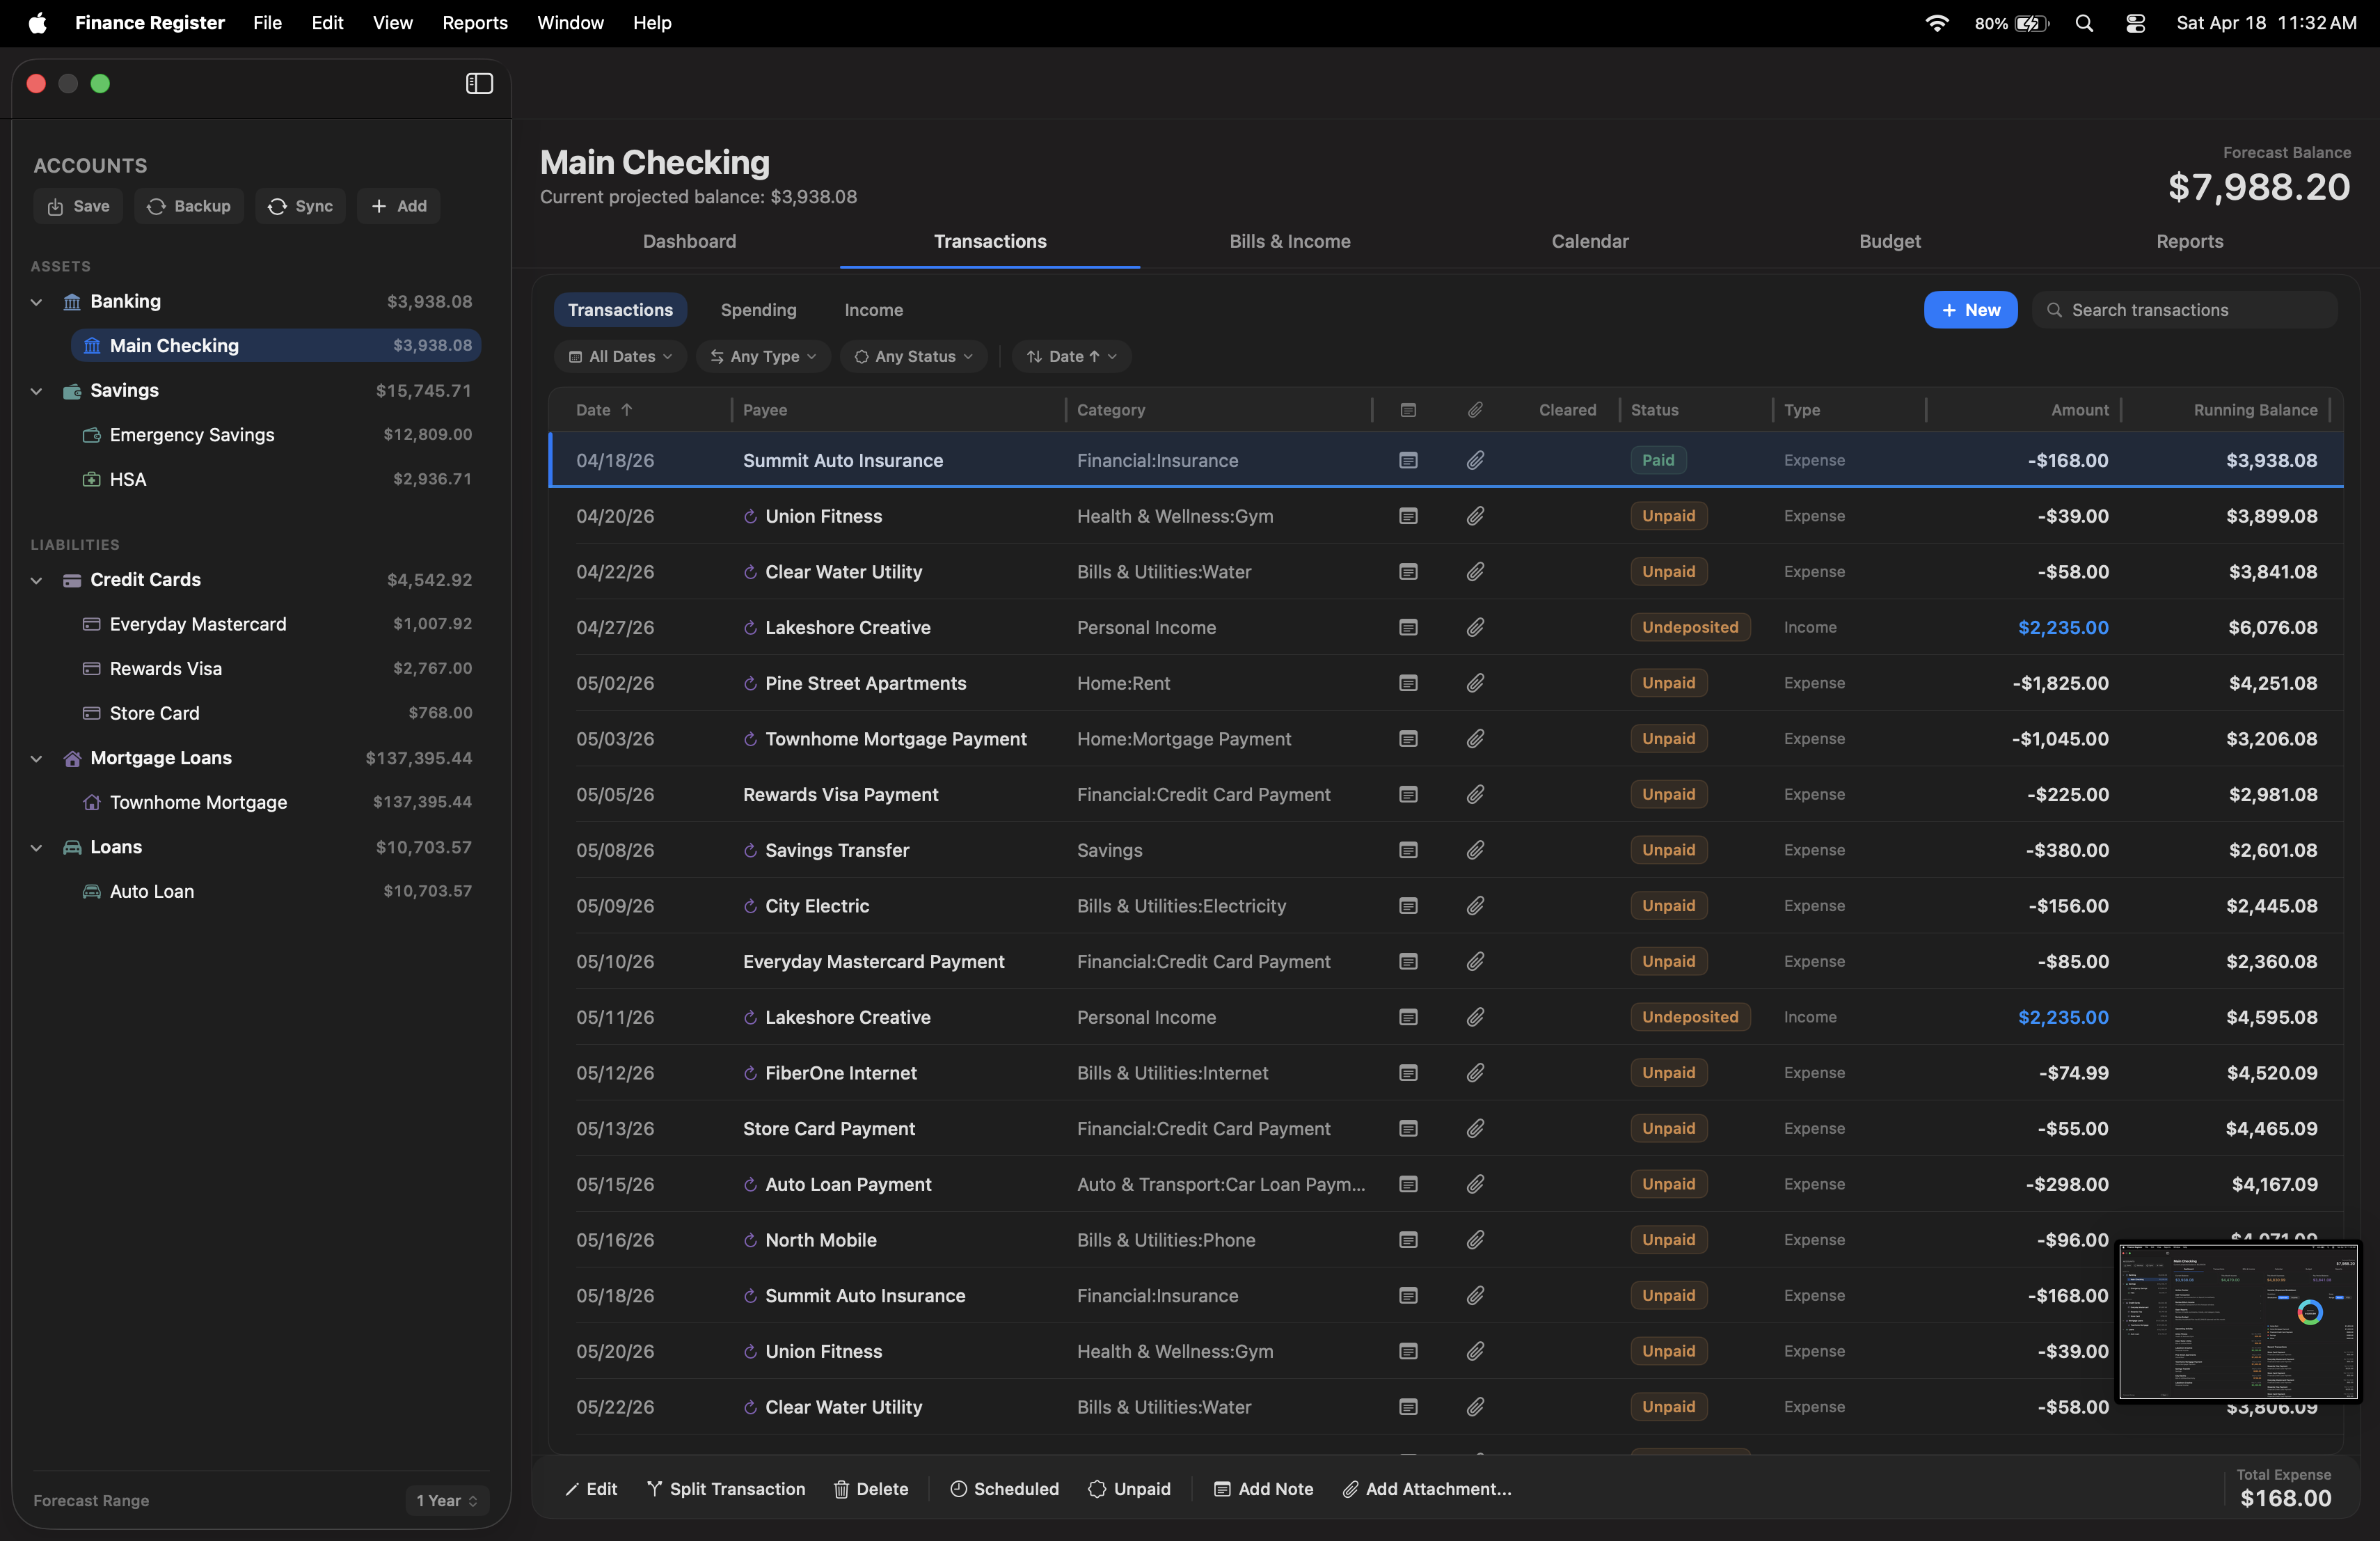
Task: Click the Attachments column header paperclip icon
Action: tap(1475, 410)
